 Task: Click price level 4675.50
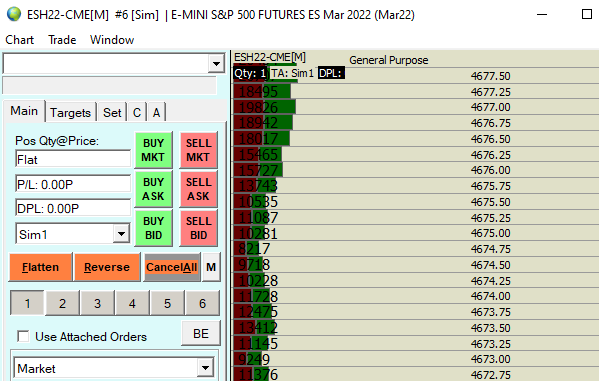(491, 202)
